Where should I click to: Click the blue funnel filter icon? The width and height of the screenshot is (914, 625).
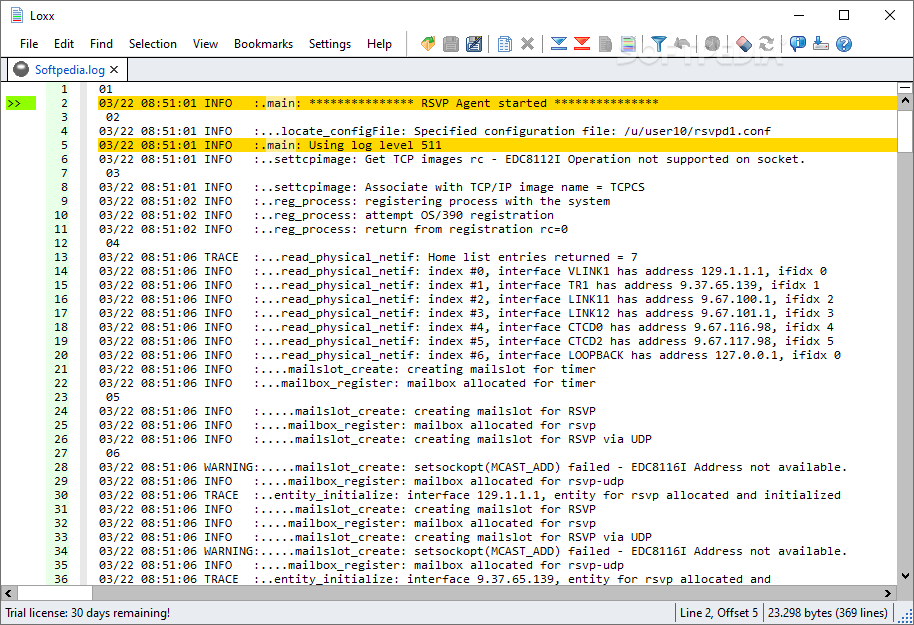point(659,44)
